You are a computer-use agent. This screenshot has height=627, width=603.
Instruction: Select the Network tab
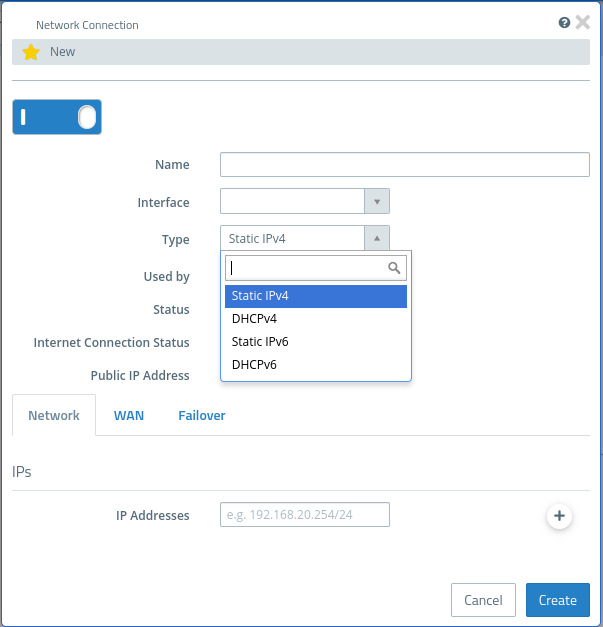(54, 415)
